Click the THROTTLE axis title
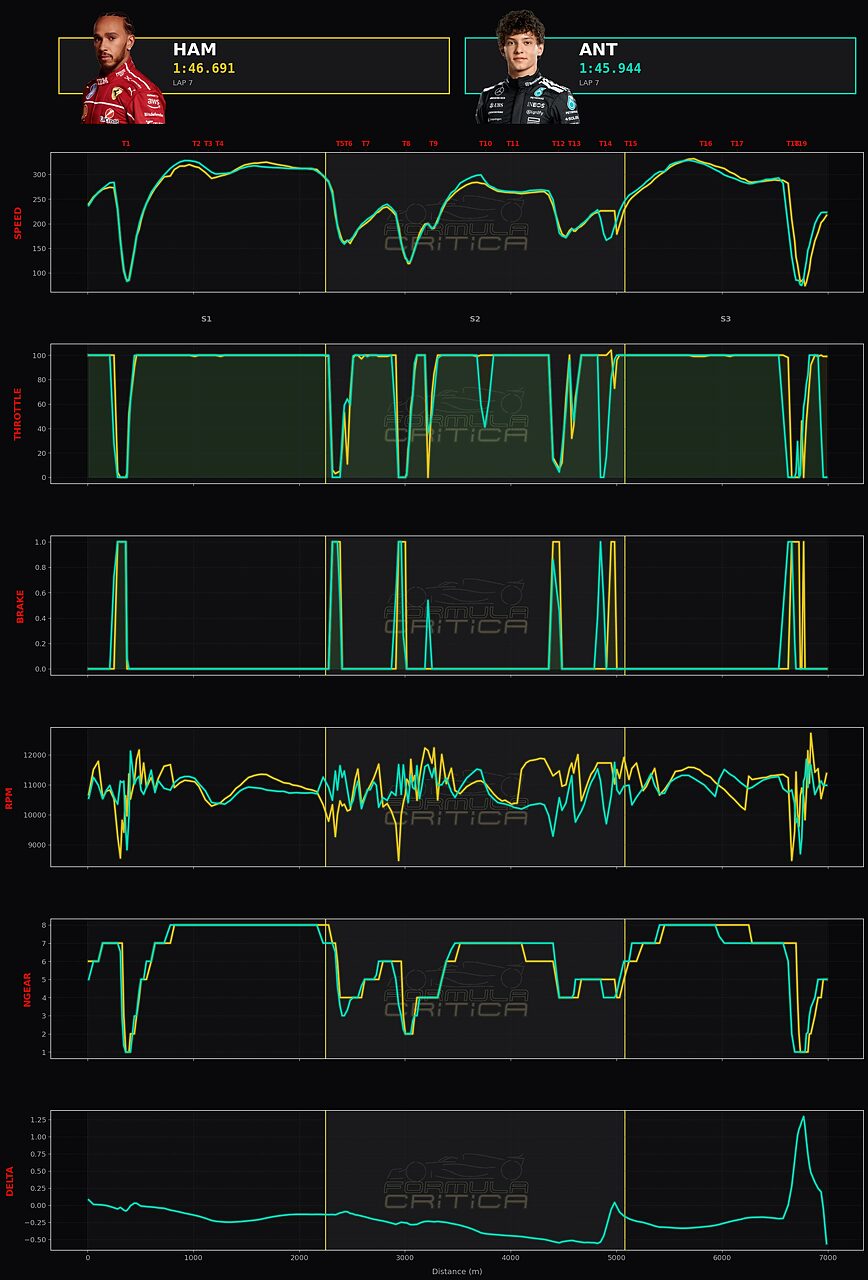The image size is (868, 1280). coord(17,414)
